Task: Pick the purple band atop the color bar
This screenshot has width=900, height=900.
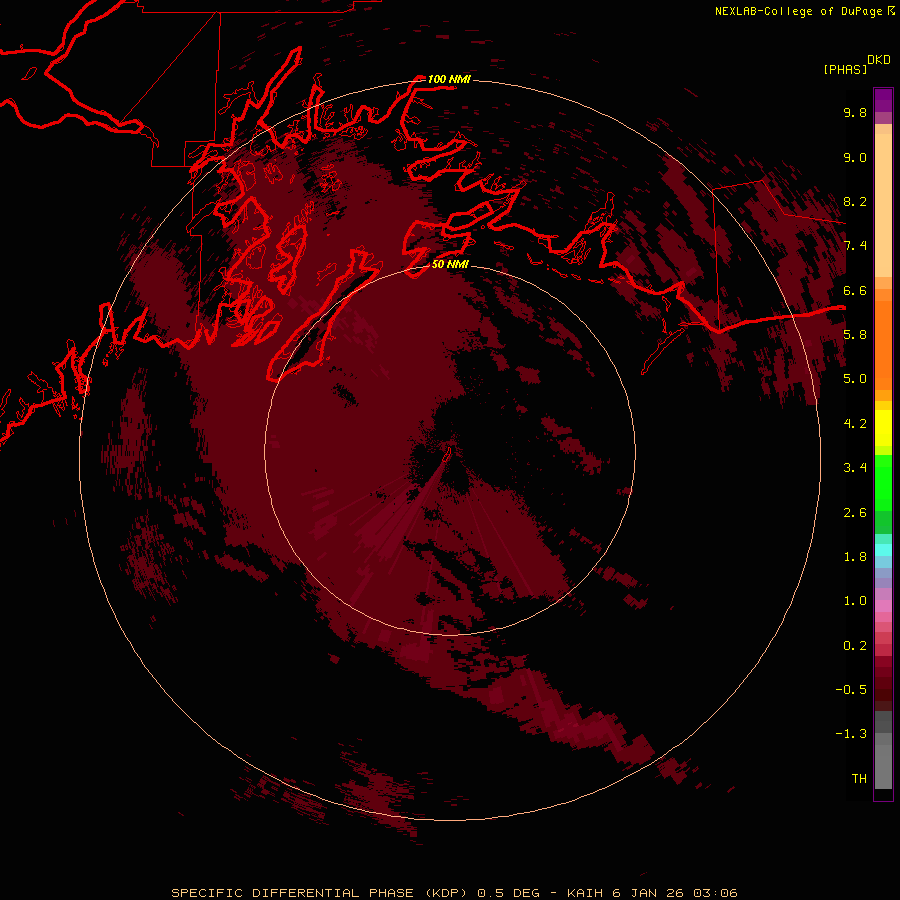Action: [x=883, y=100]
